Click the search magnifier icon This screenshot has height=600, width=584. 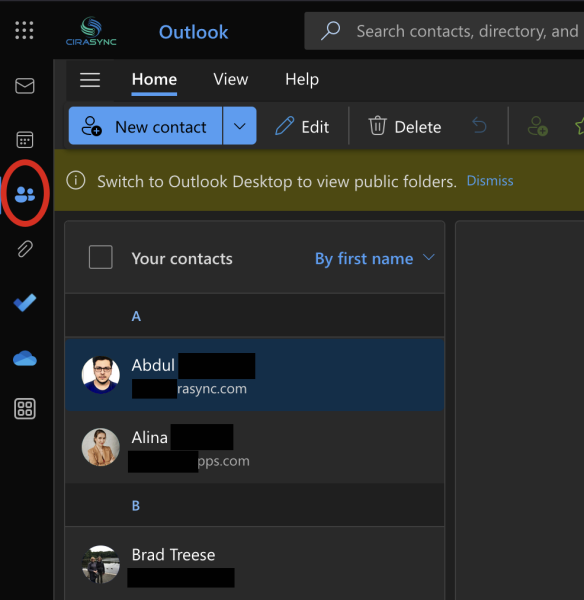coord(330,31)
